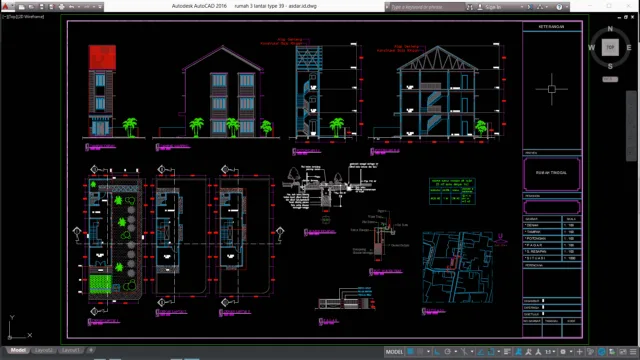The width and height of the screenshot is (640, 360).
Task: Switch to the Model tab
Action: (x=18, y=350)
